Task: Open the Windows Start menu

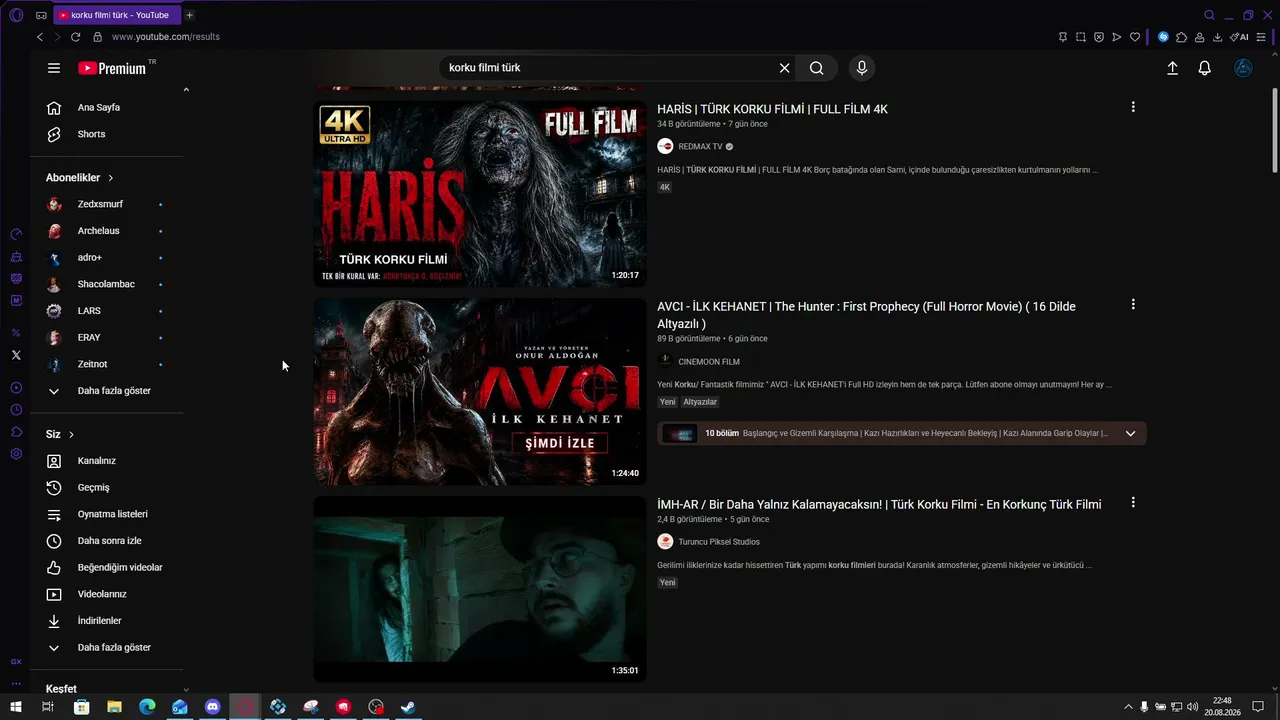Action: coord(16,707)
